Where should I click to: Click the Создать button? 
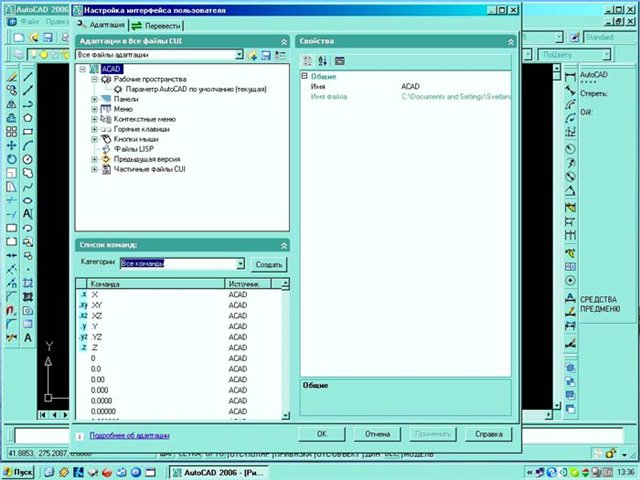pos(269,264)
